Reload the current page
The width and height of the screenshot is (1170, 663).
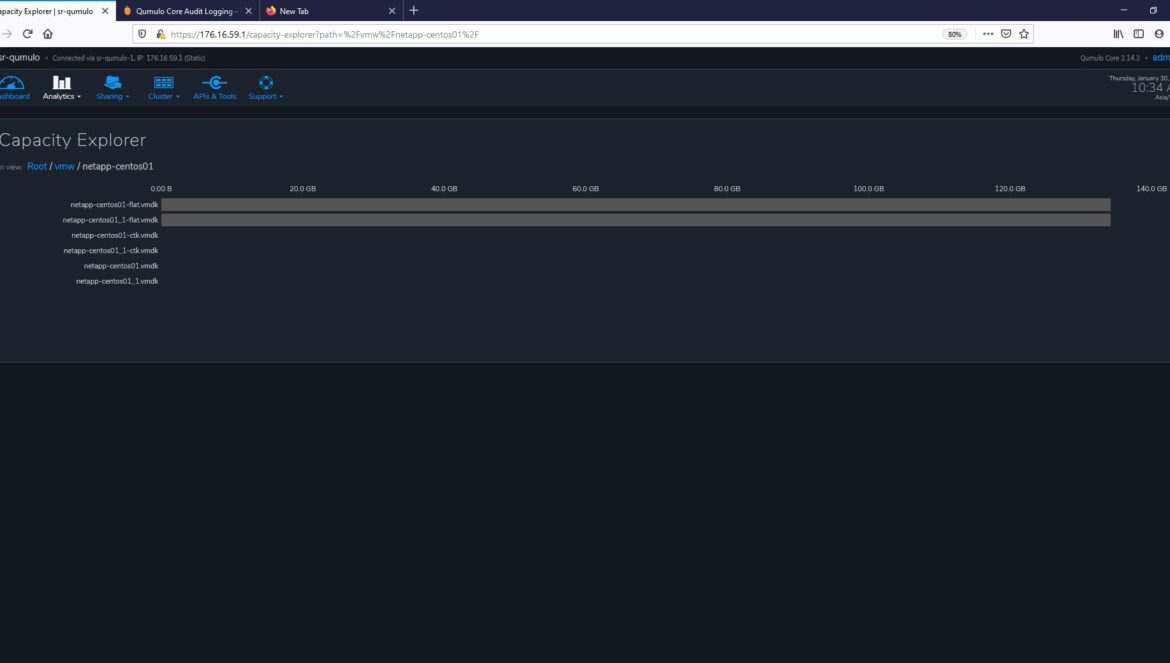coord(28,34)
